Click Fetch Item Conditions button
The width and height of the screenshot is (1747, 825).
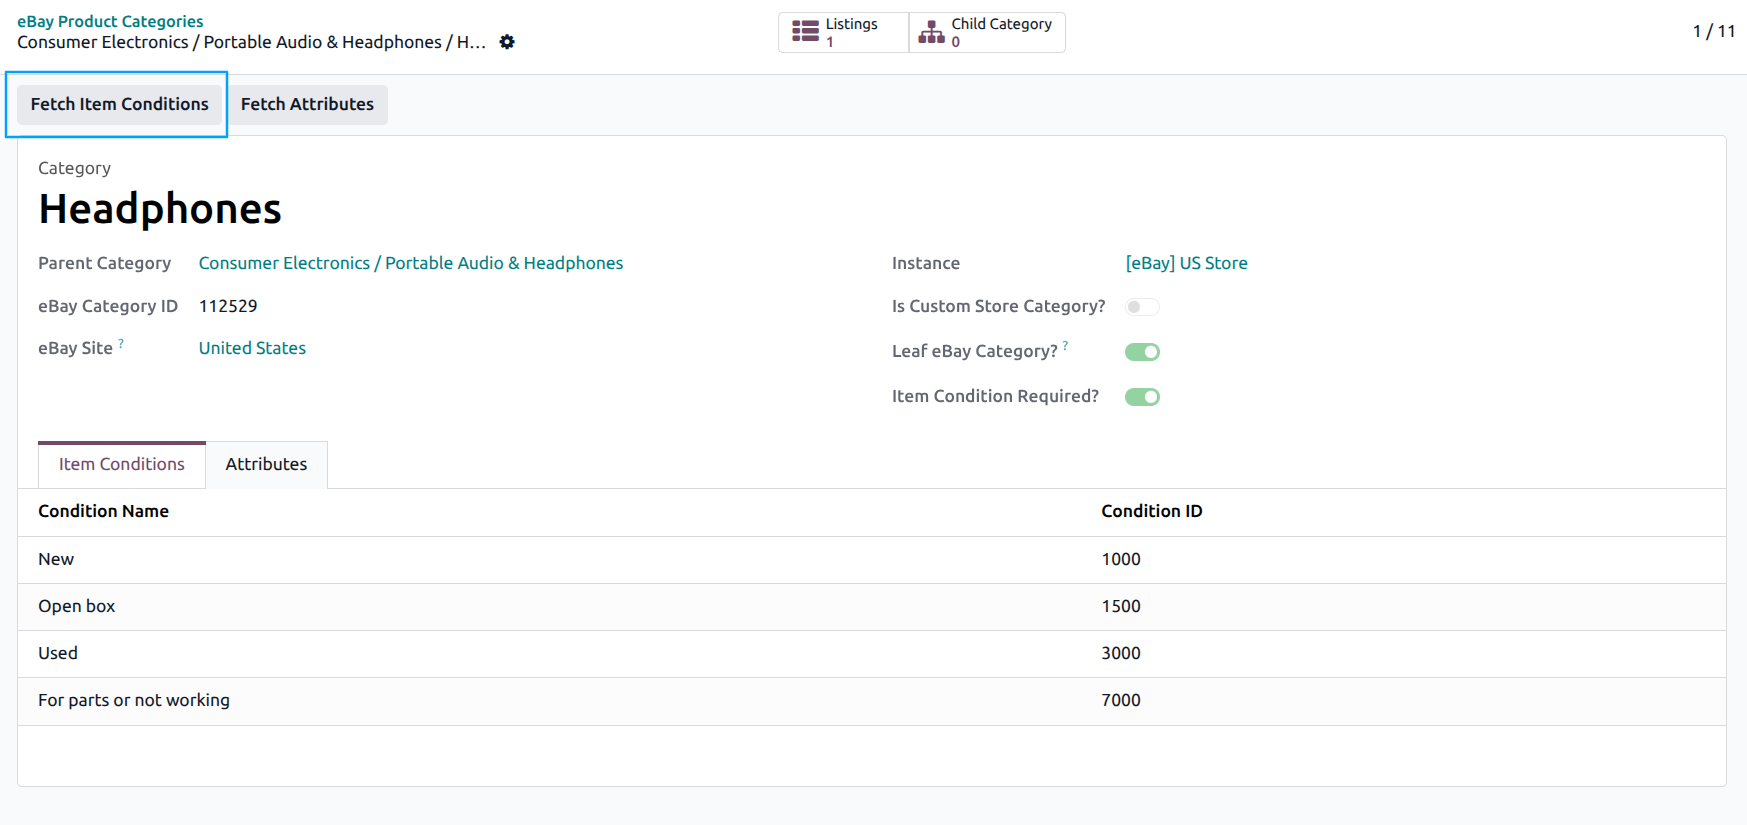pos(120,104)
